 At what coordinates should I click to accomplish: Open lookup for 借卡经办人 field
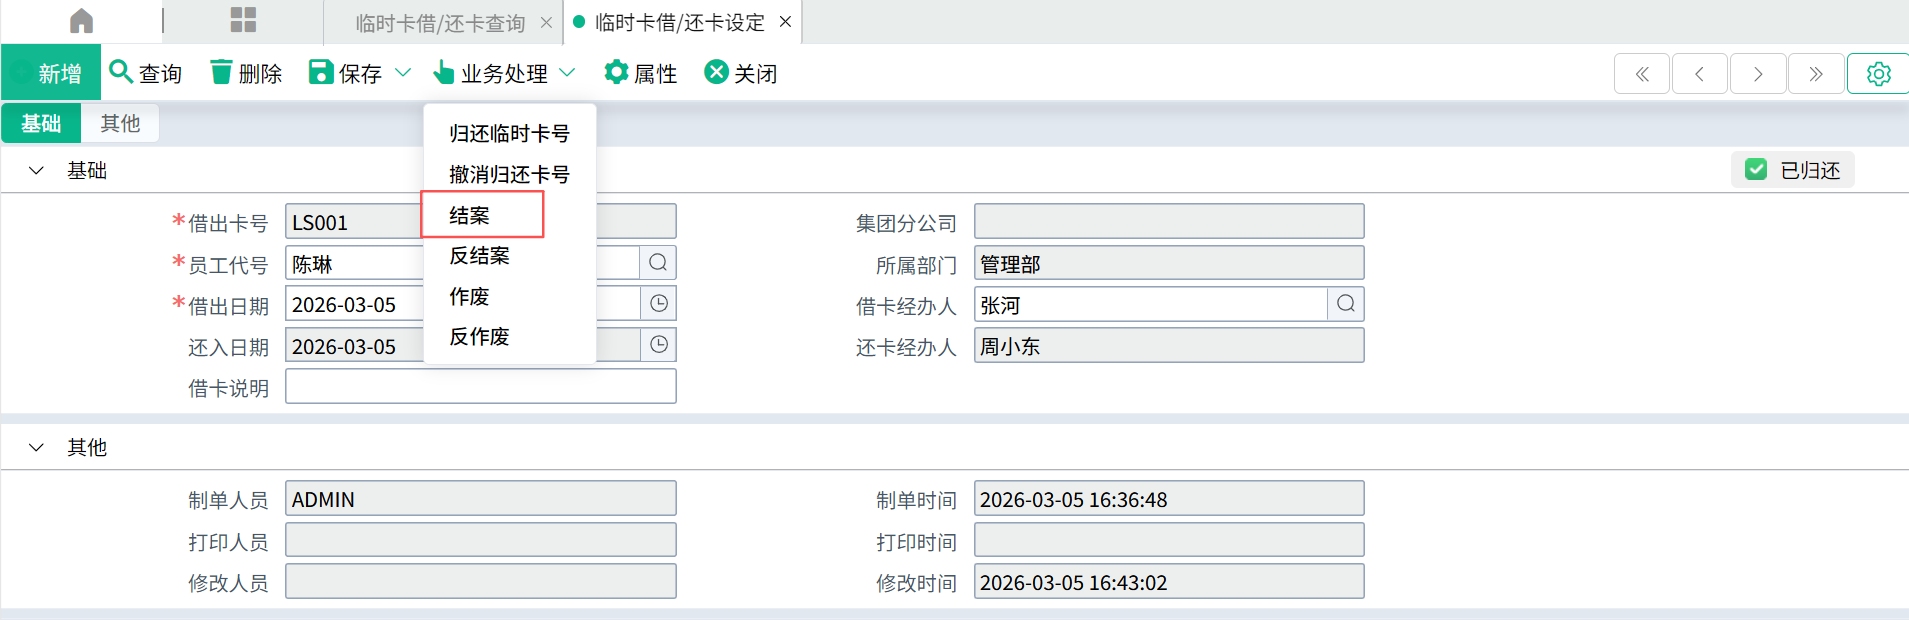pyautogui.click(x=1345, y=304)
